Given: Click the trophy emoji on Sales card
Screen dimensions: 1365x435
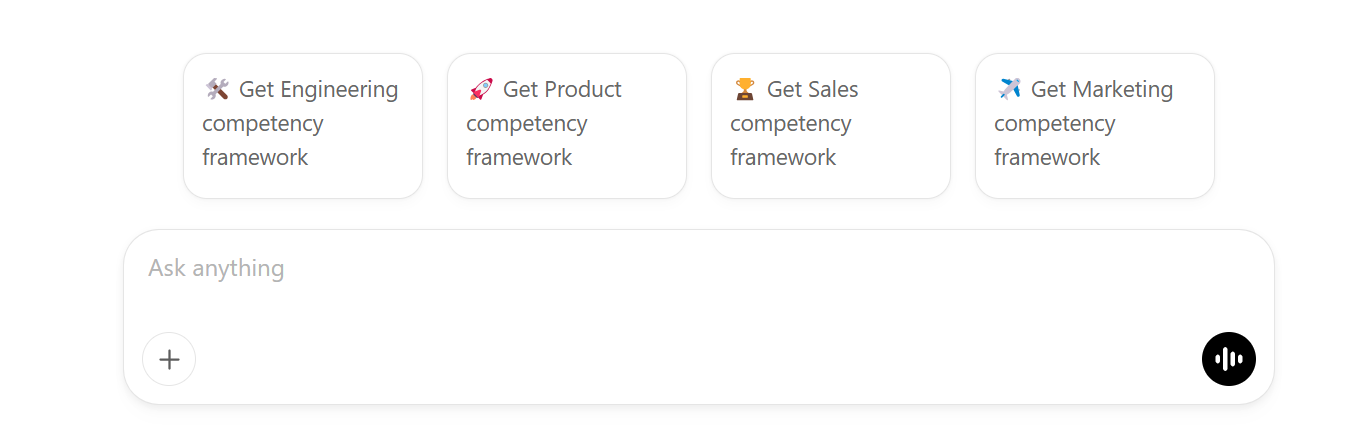Looking at the screenshot, I should point(745,90).
